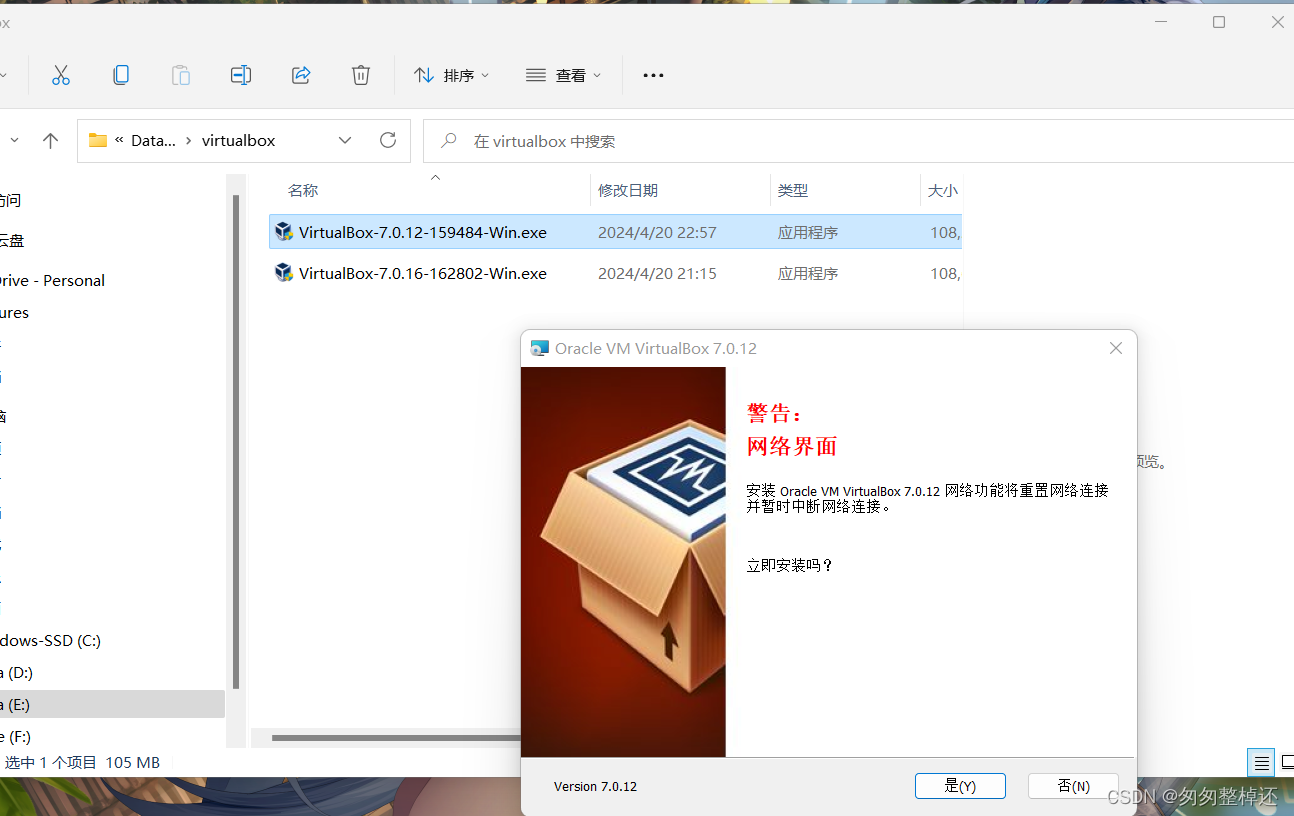The height and width of the screenshot is (816, 1294).
Task: Select the OneDrive - Personal sidebar item
Action: [x=52, y=280]
